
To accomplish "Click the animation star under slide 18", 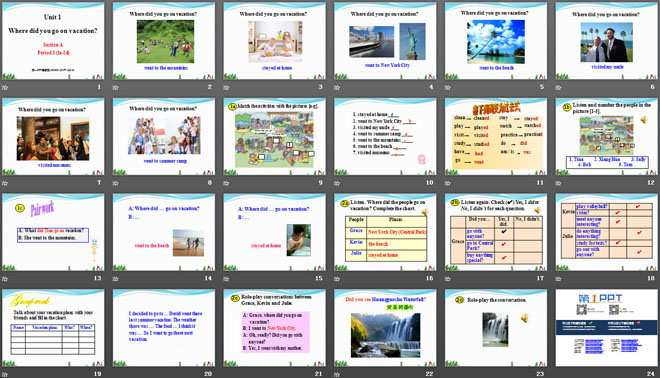I will click(559, 279).
